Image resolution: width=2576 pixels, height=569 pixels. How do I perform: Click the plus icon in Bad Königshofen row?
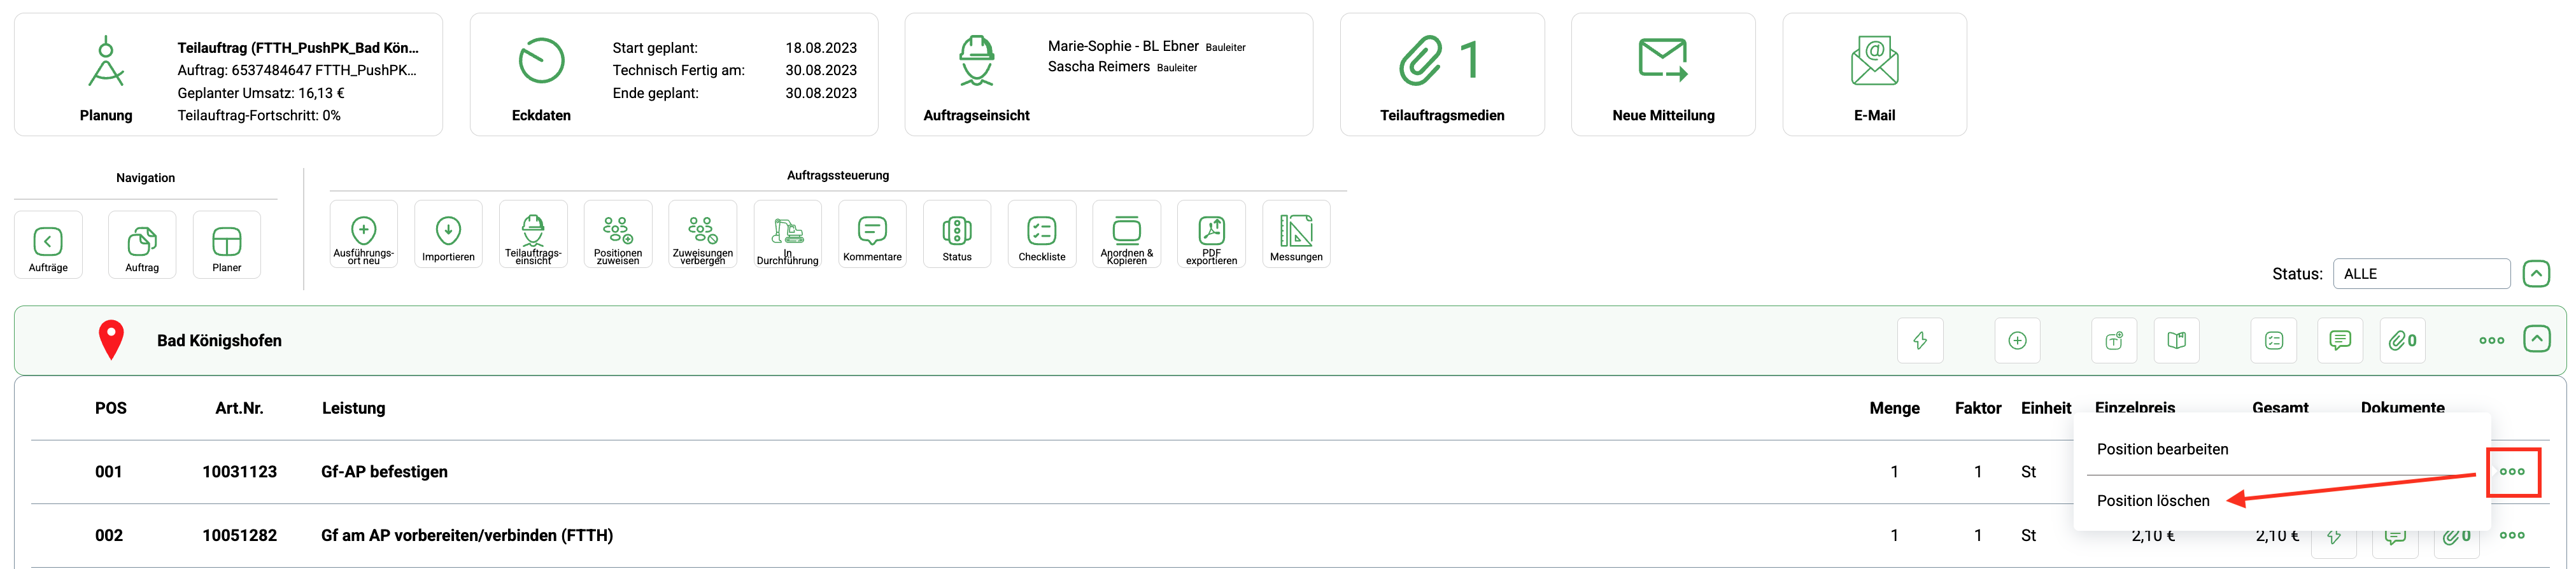coord(2017,341)
